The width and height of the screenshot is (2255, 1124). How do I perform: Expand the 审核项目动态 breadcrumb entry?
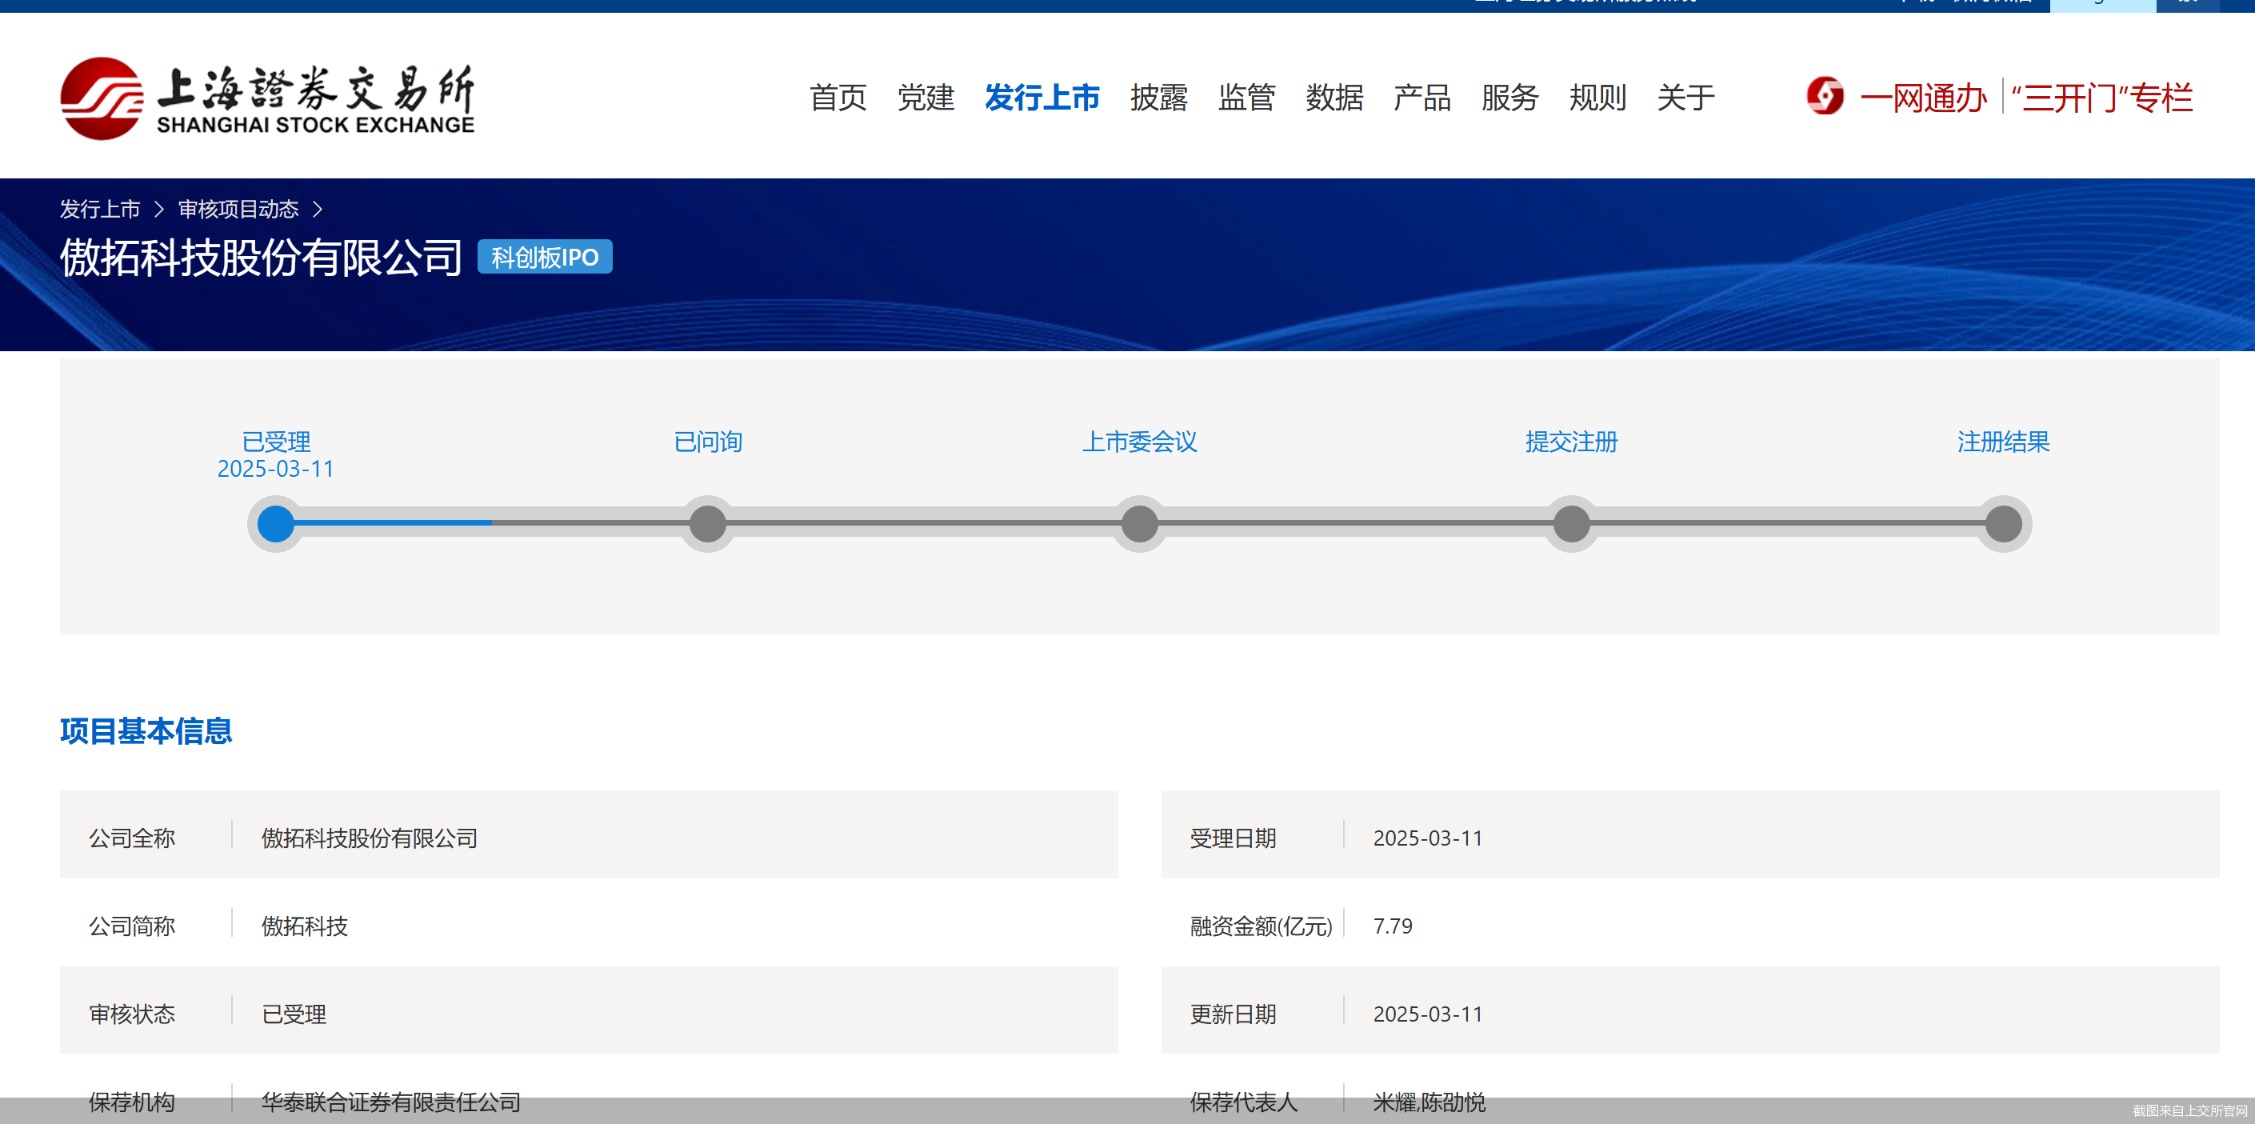pyautogui.click(x=238, y=208)
